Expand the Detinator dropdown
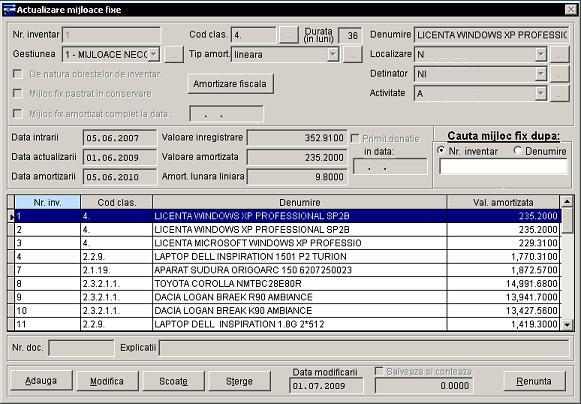Image resolution: width=581 pixels, height=404 pixels. [541, 74]
